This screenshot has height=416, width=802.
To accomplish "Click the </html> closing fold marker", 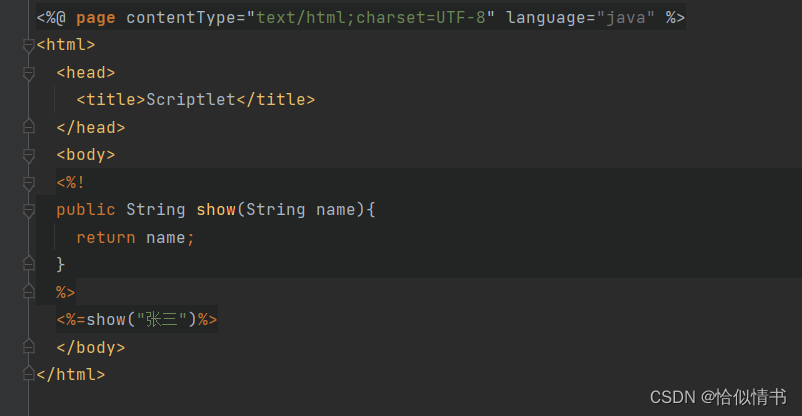I will (29, 374).
